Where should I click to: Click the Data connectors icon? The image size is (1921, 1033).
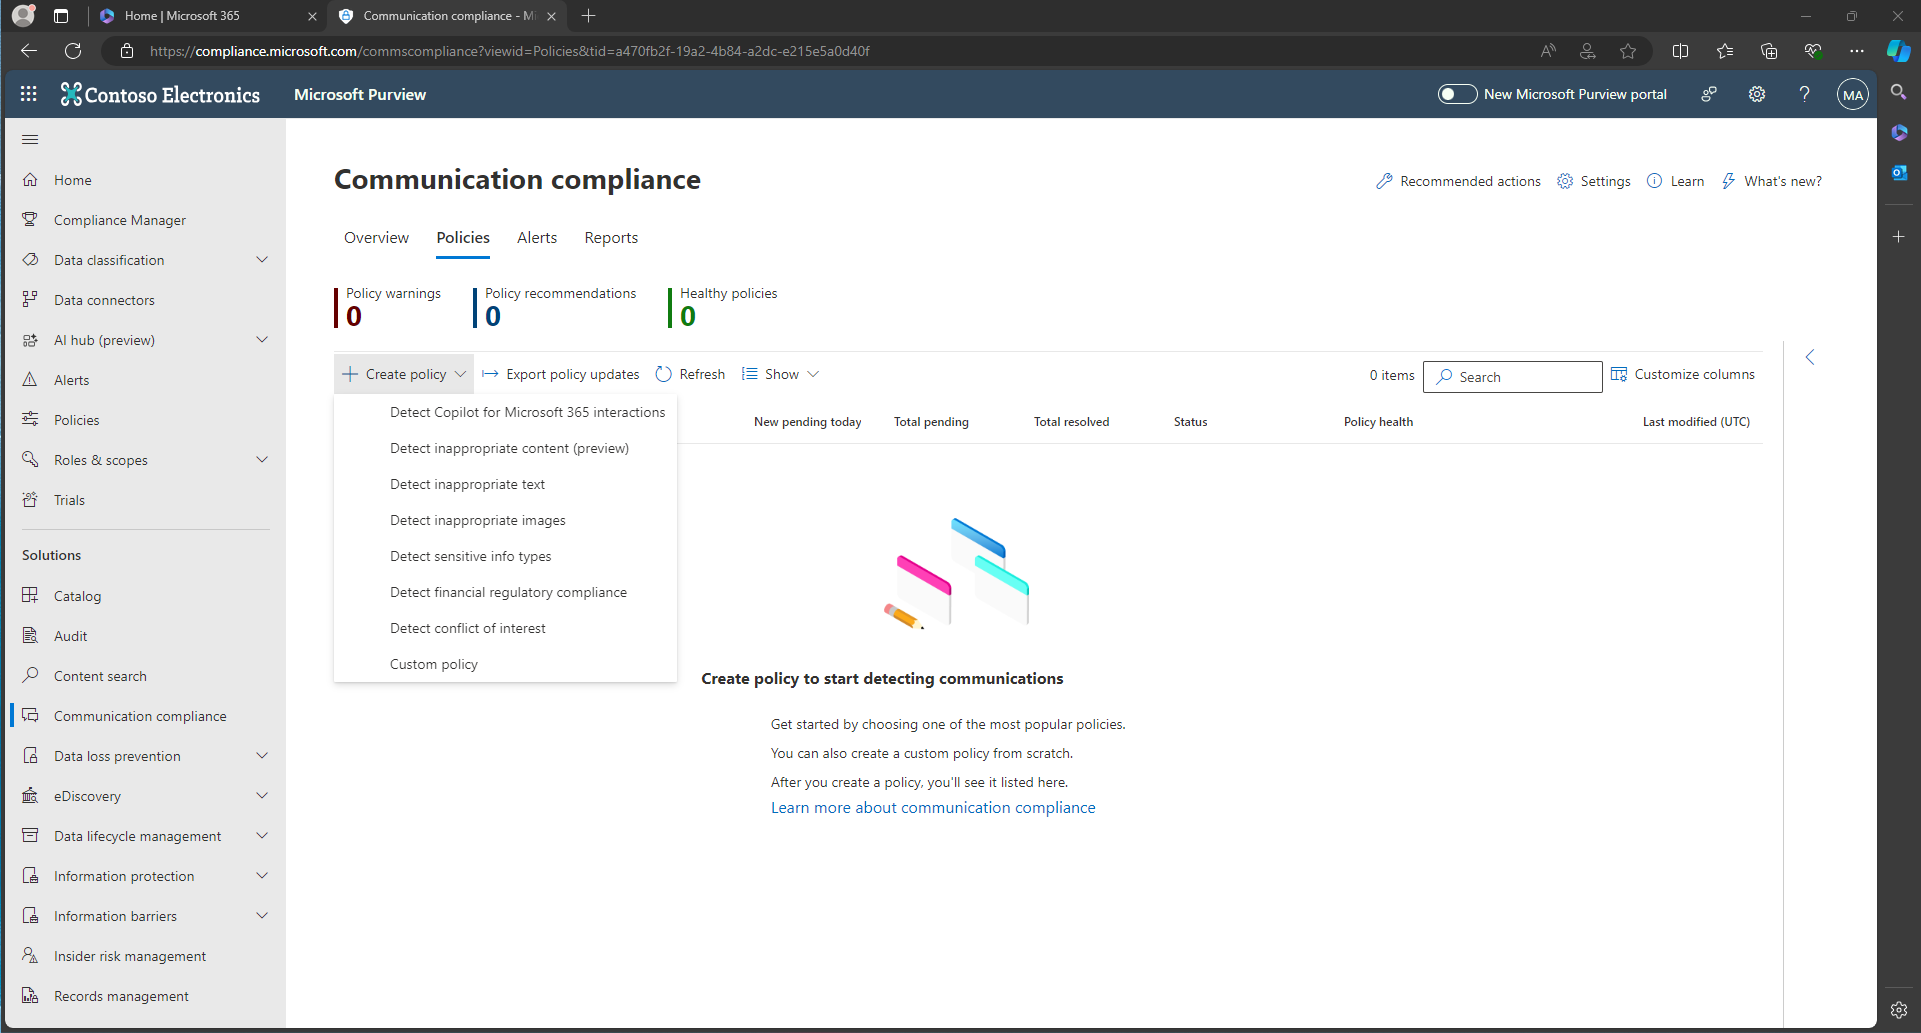(30, 300)
